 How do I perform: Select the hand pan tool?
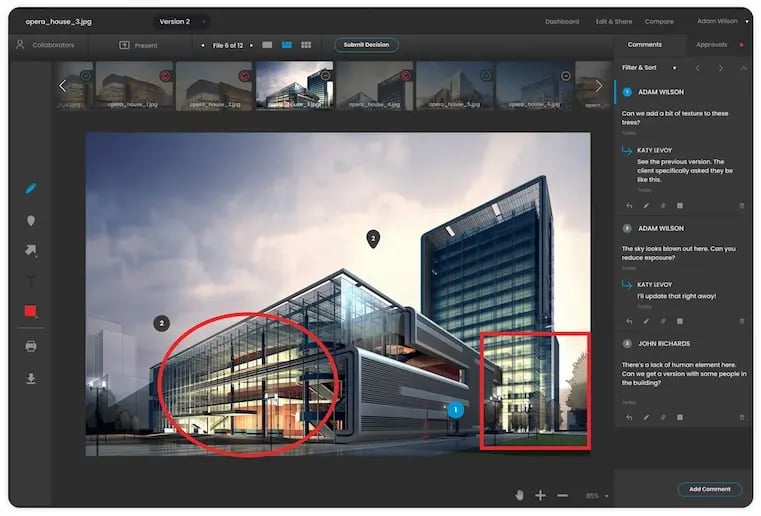coord(519,495)
